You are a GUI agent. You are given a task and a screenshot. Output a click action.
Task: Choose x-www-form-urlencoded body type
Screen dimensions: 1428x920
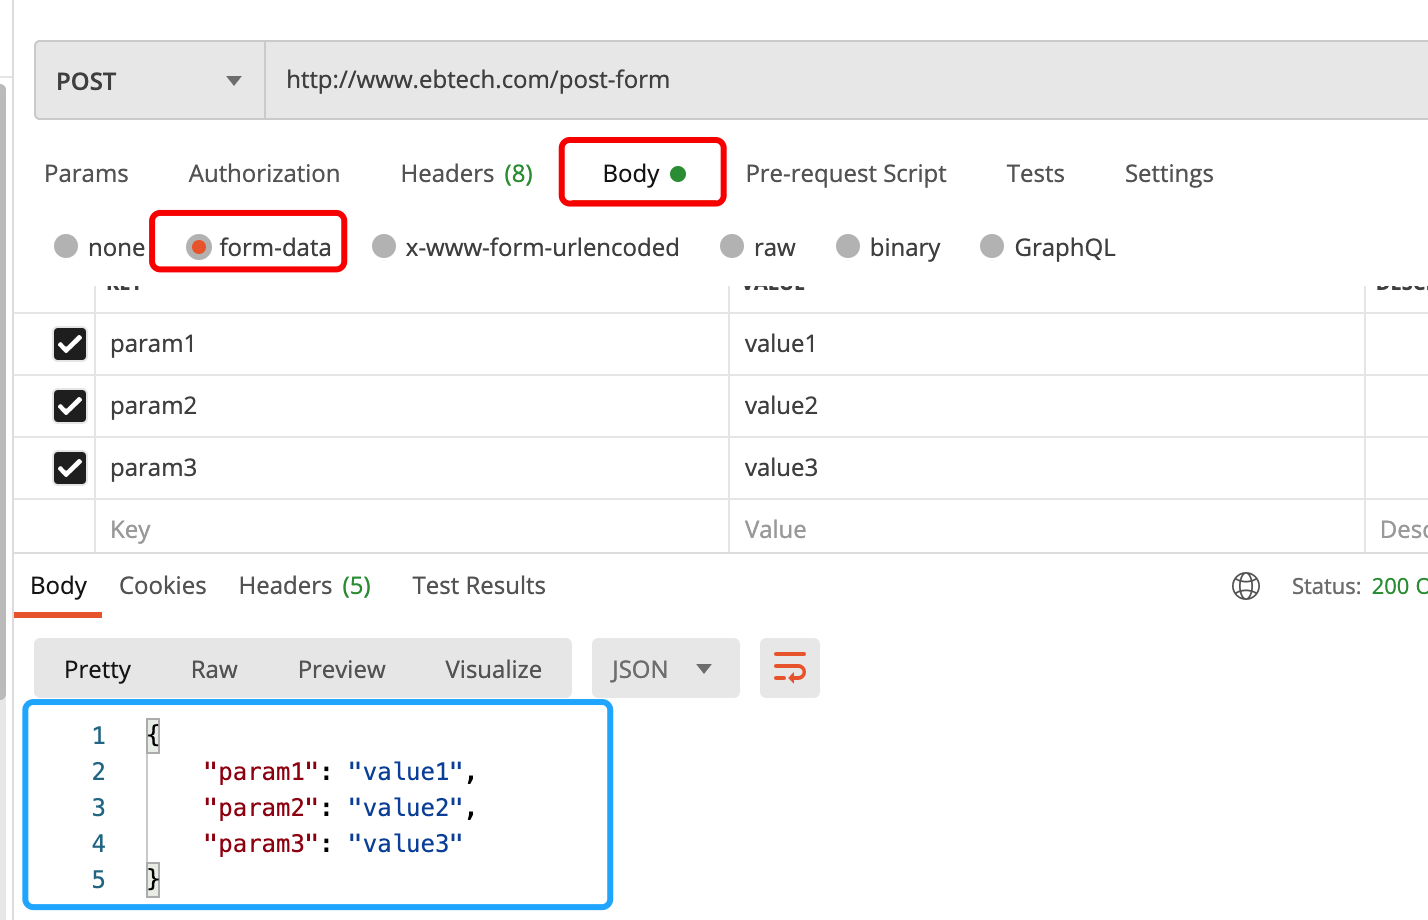click(x=384, y=246)
